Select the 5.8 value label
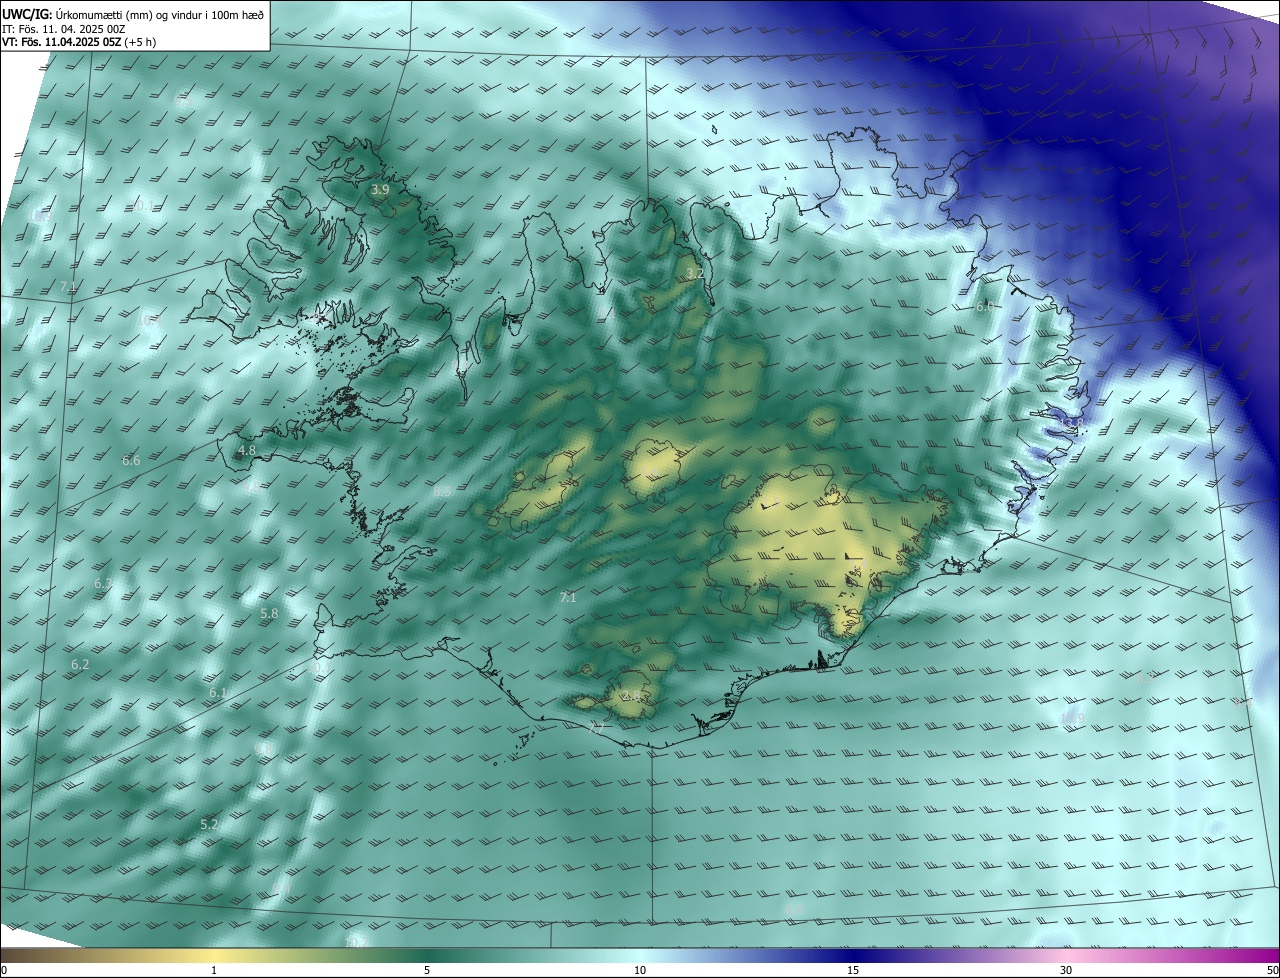 tap(269, 613)
